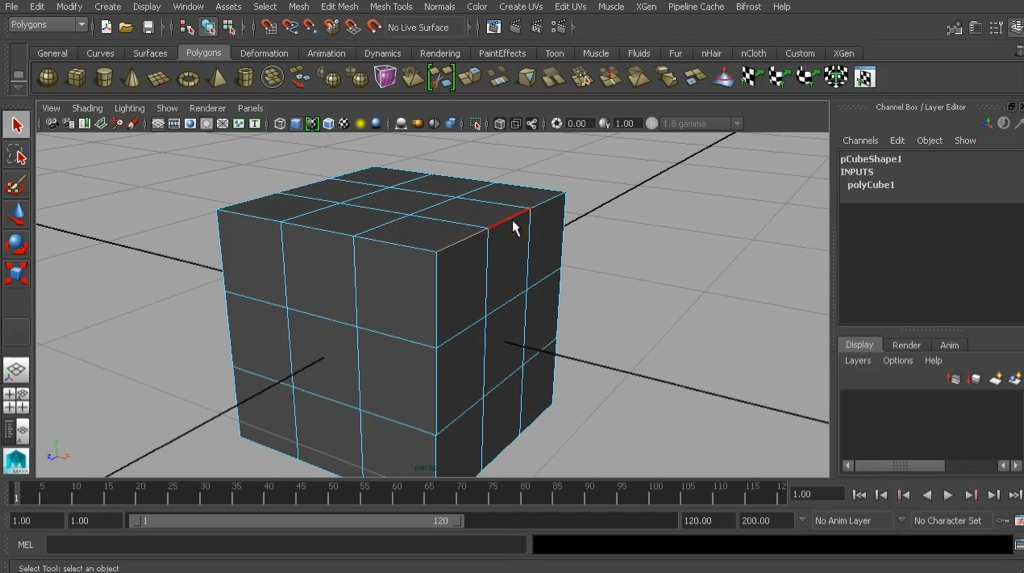
Task: Activate the Lasso Select tool
Action: (16, 155)
